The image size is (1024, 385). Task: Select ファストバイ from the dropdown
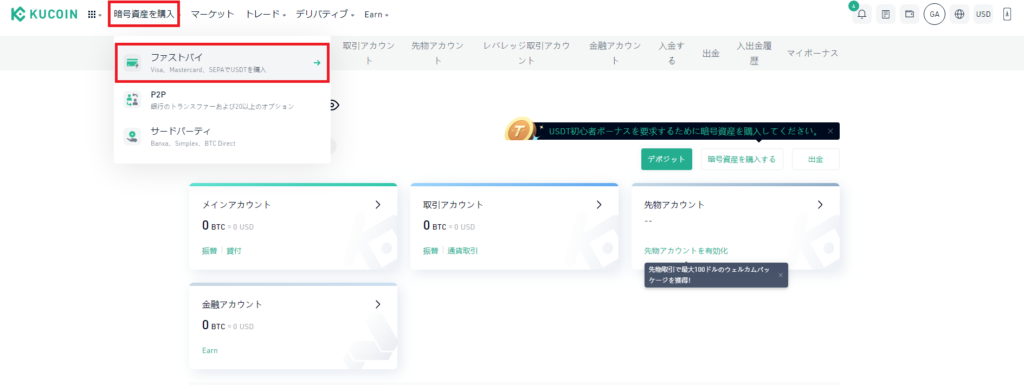coord(222,63)
